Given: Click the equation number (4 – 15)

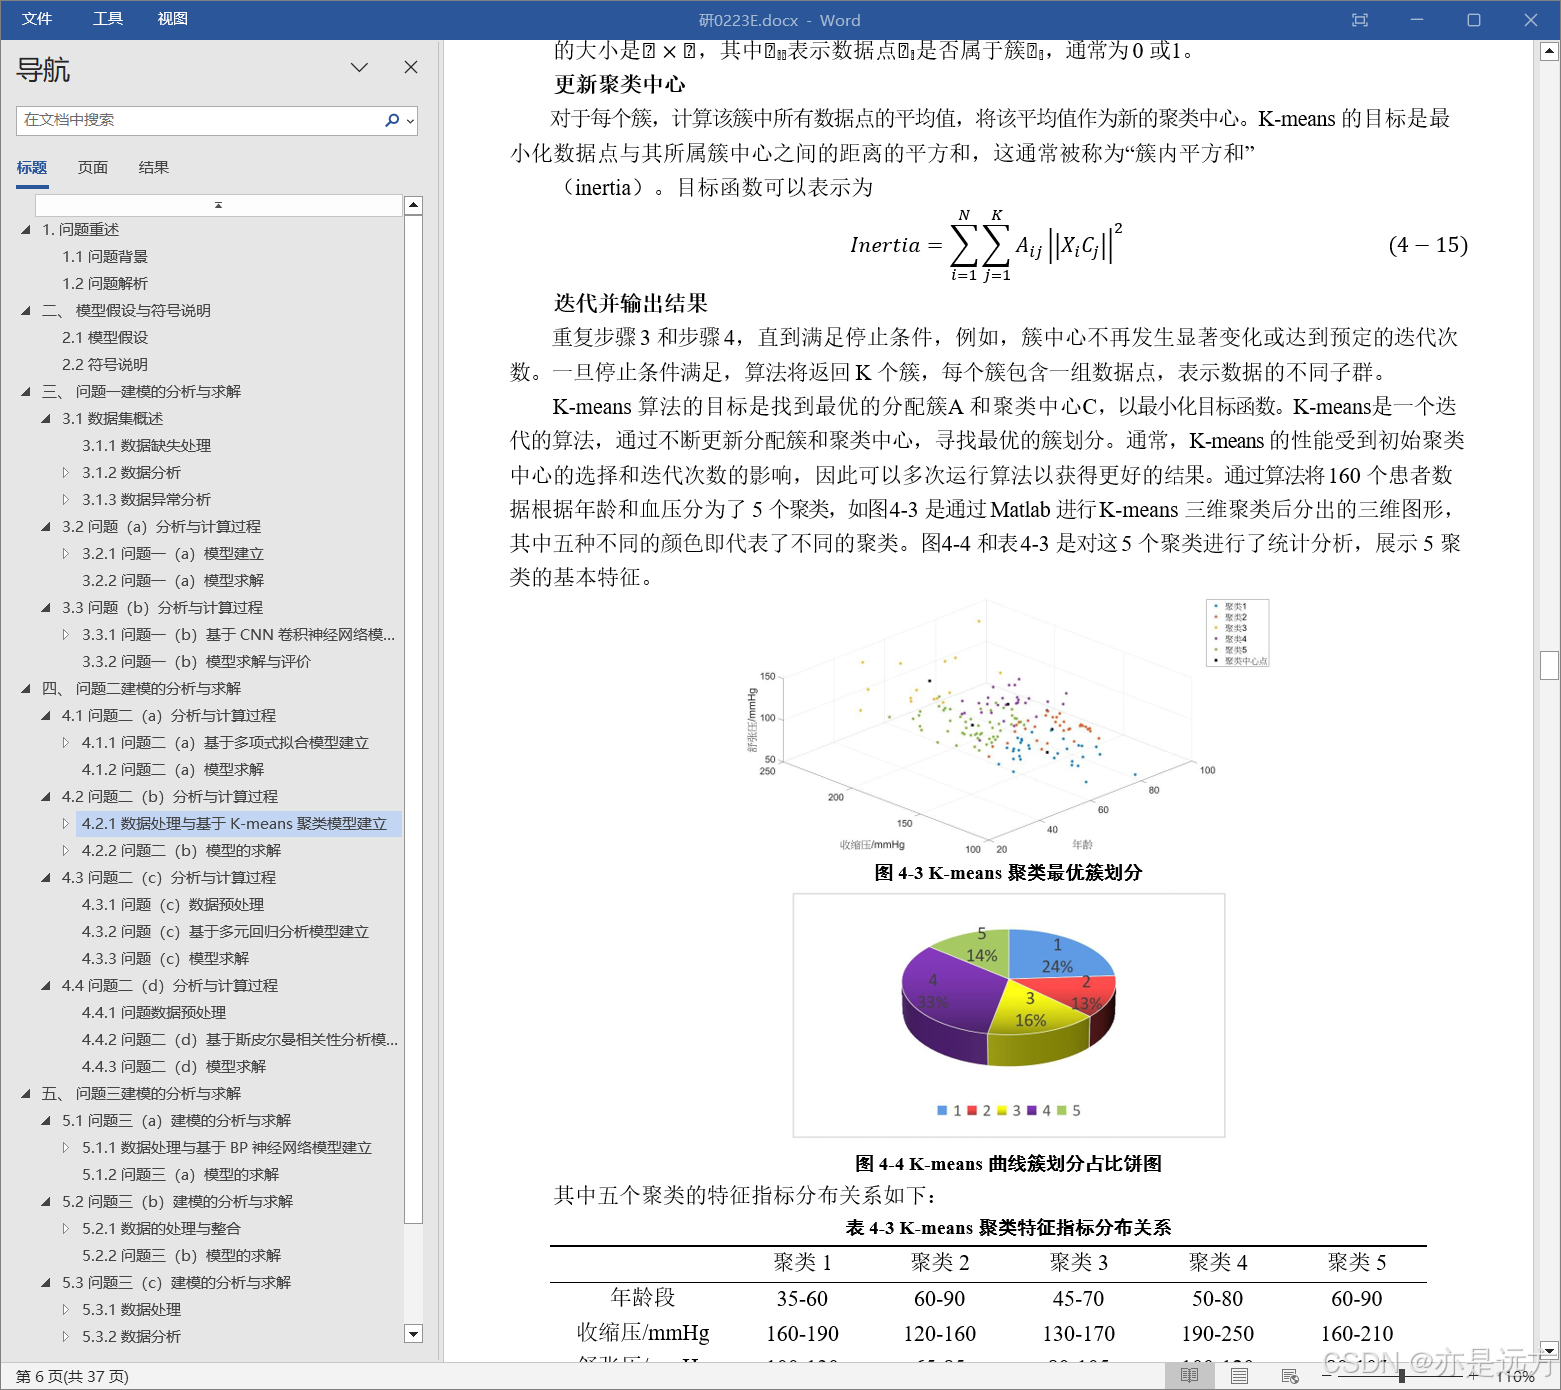Looking at the screenshot, I should 1428,245.
